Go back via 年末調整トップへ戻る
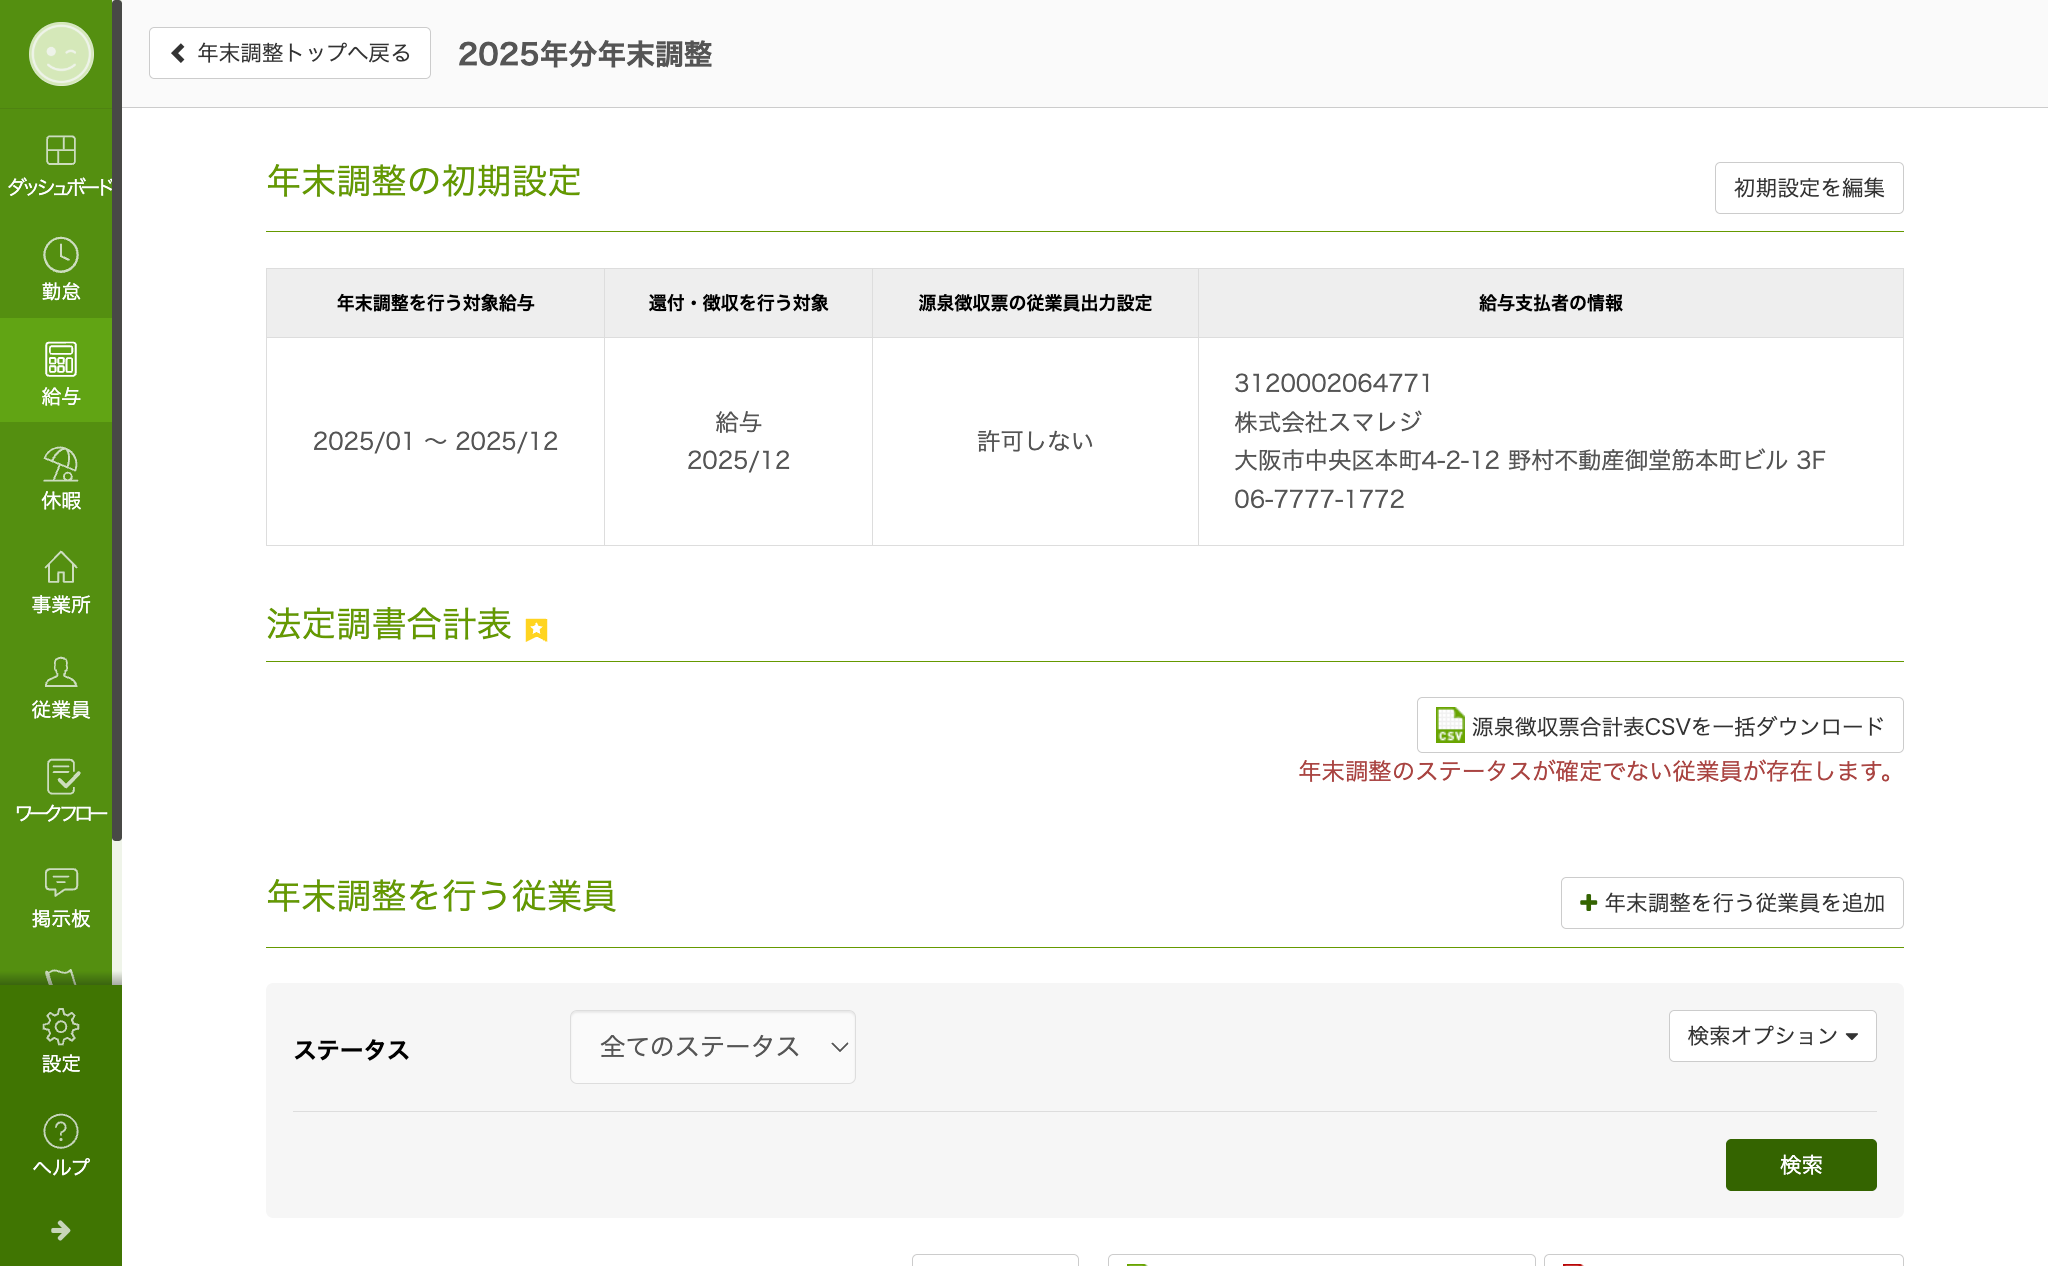Image resolution: width=2048 pixels, height=1266 pixels. [x=290, y=53]
